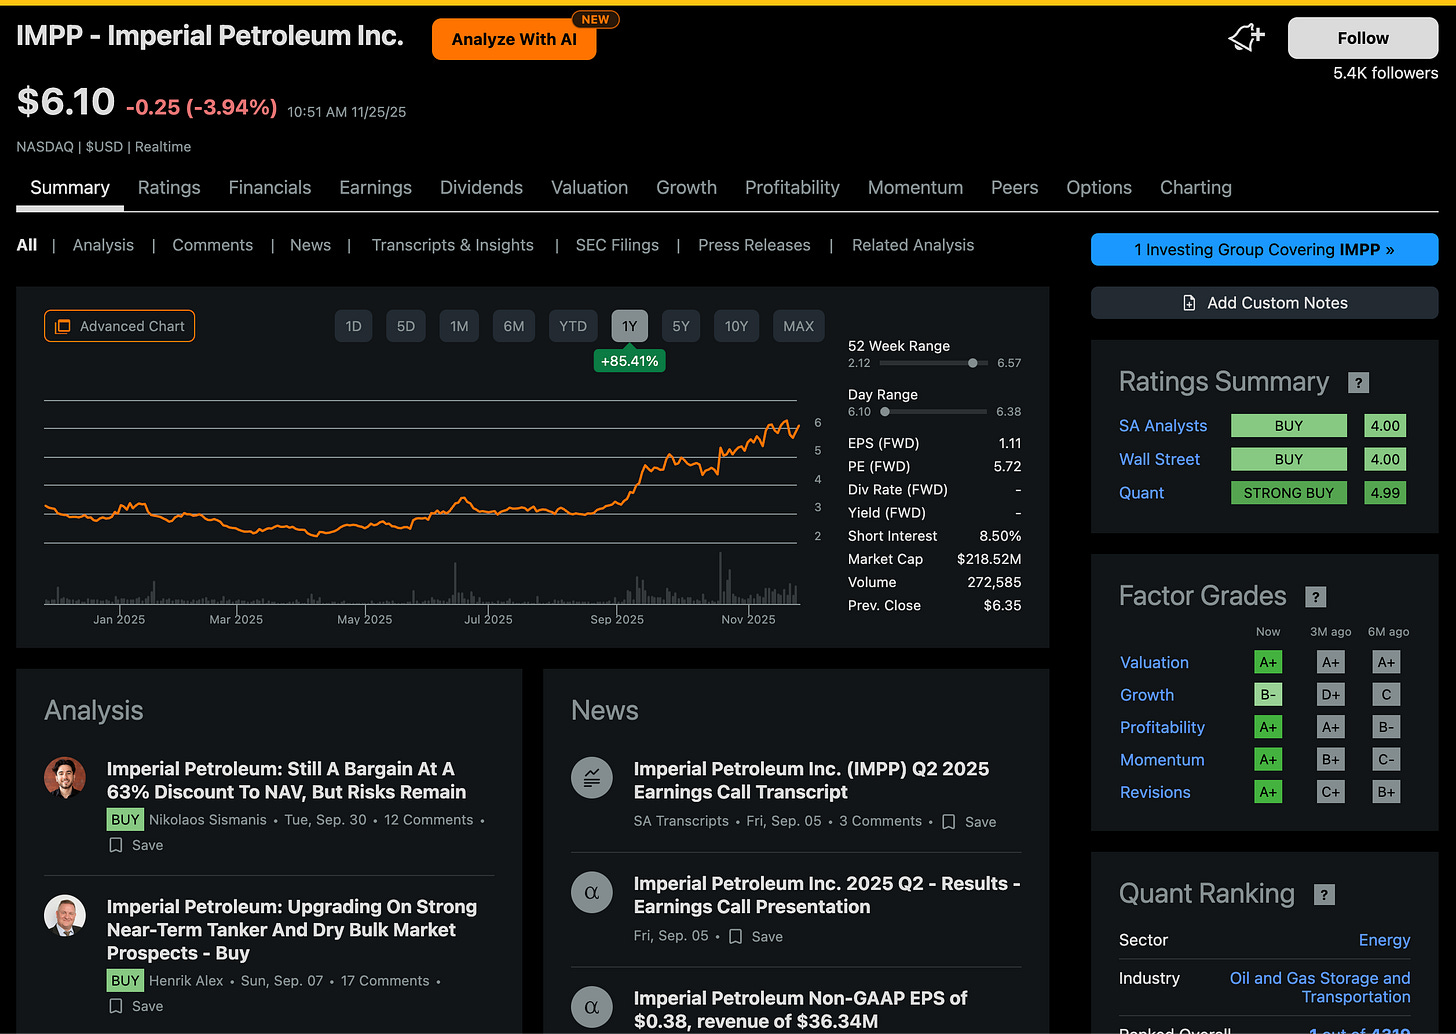
Task: Click the alpha icon beside Non-GAAP EPS news
Action: 591,1007
